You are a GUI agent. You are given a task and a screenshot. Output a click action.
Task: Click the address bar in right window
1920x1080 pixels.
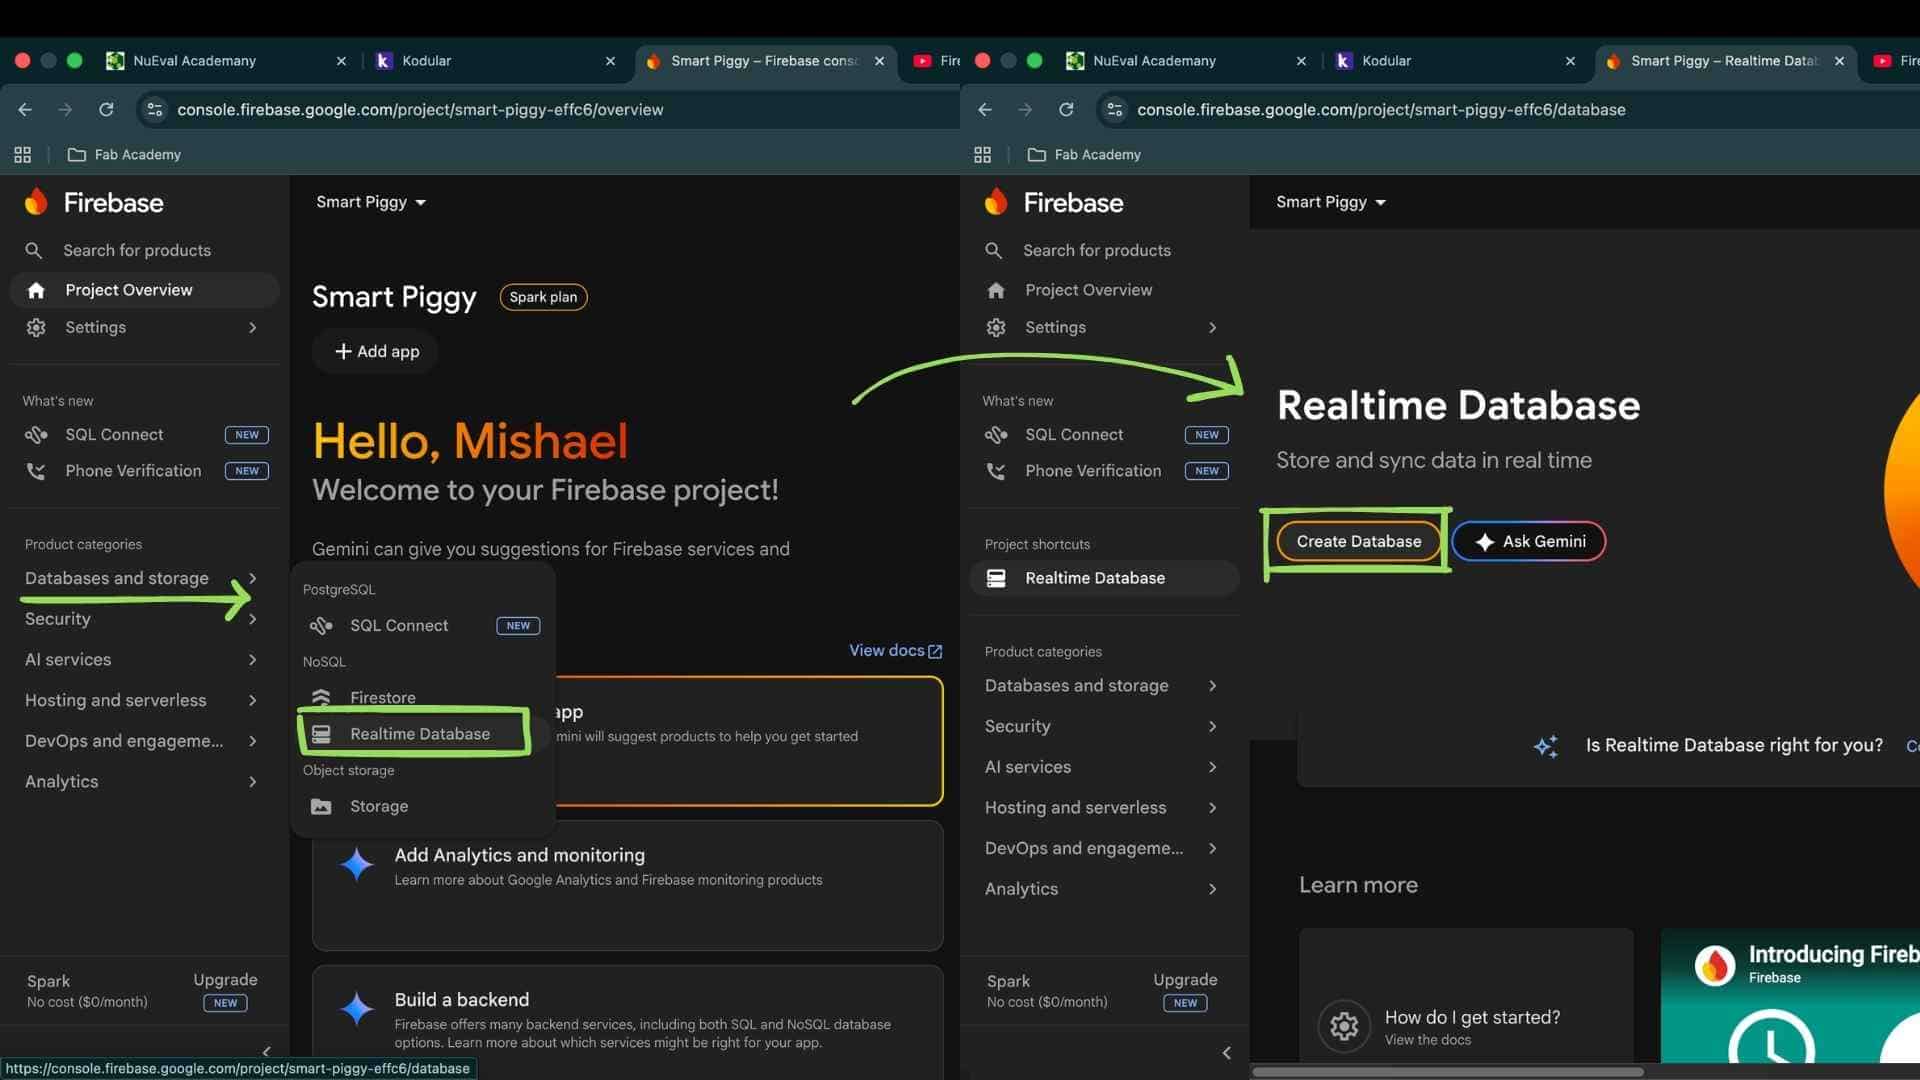(1508, 110)
